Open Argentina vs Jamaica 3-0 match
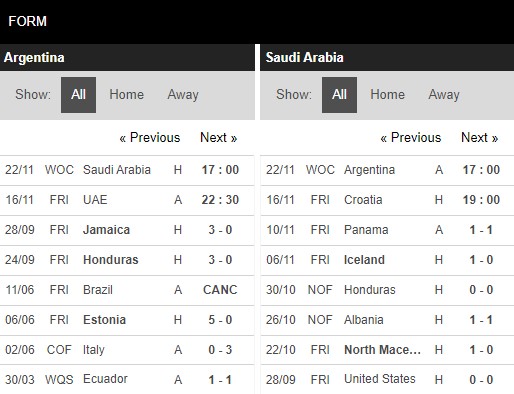Viewport: 514px width, 394px height. click(127, 230)
